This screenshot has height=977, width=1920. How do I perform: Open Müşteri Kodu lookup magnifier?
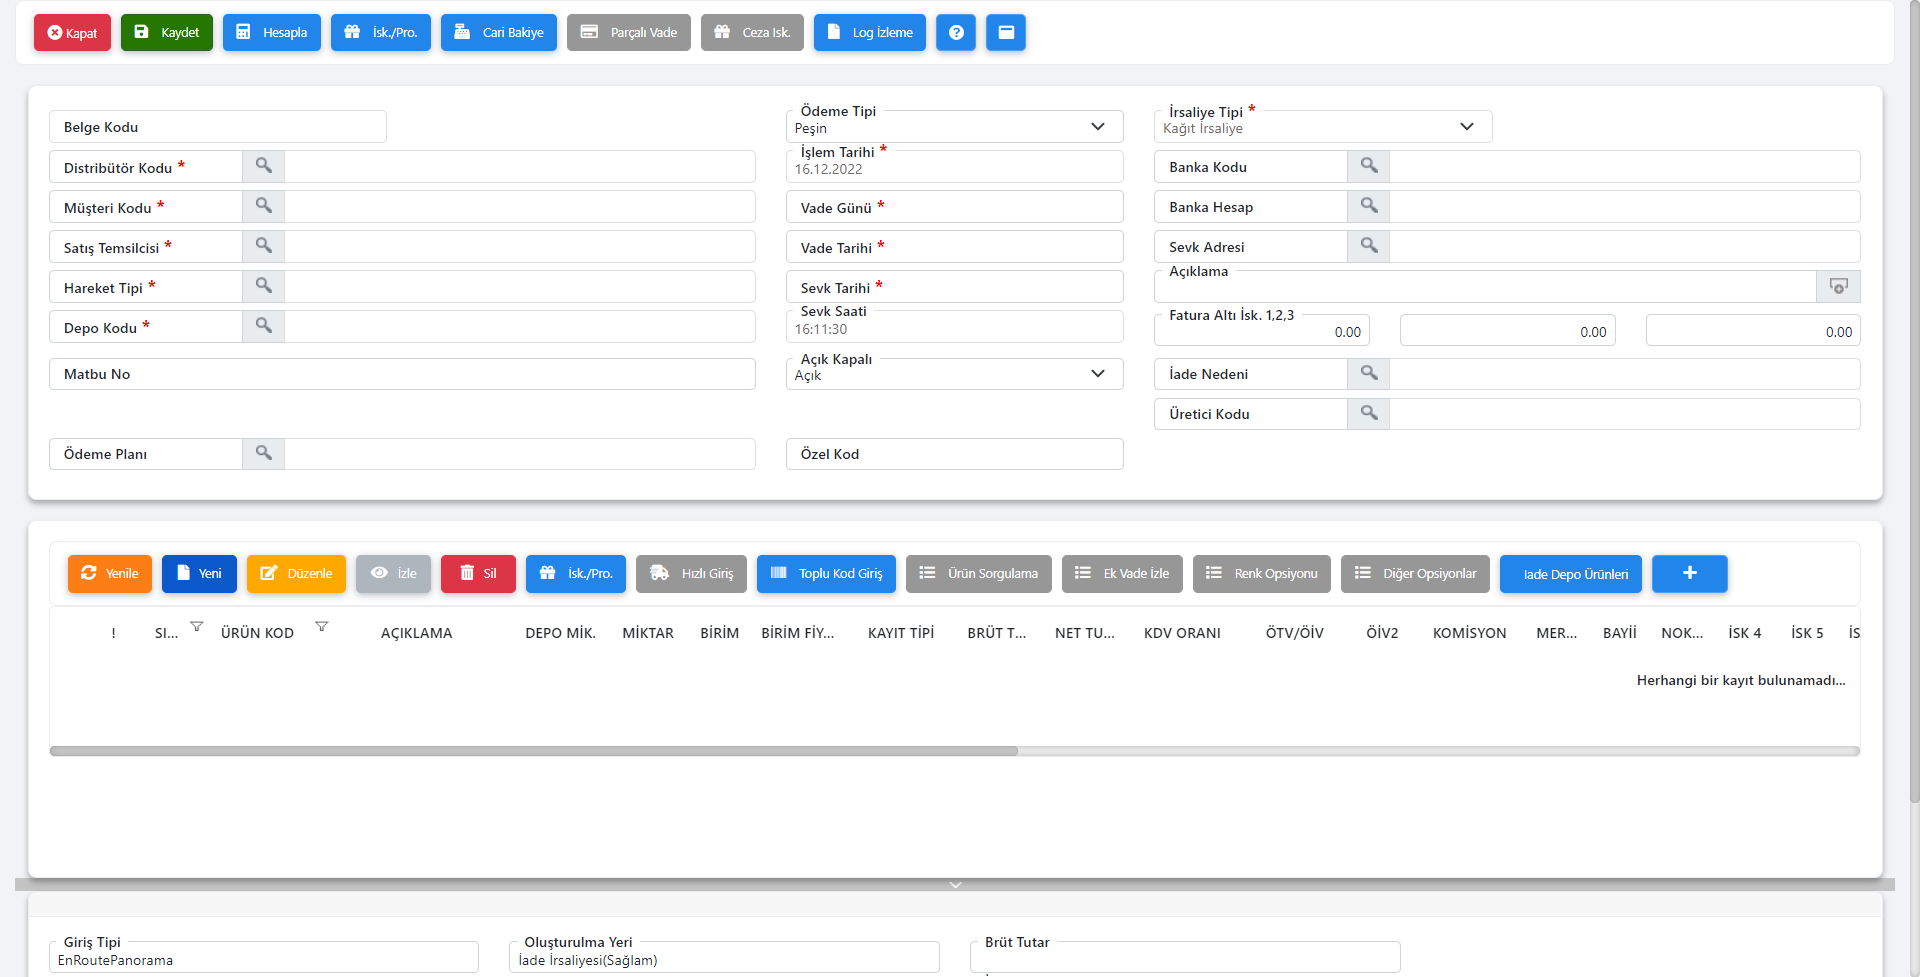pos(263,206)
